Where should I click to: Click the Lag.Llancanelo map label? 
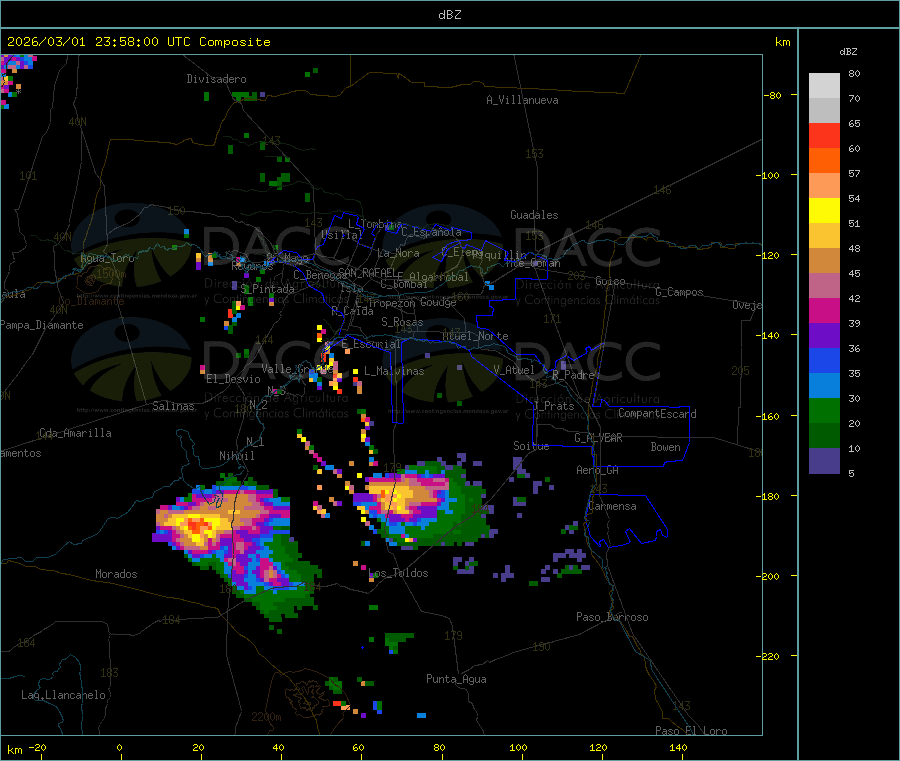pos(63,695)
